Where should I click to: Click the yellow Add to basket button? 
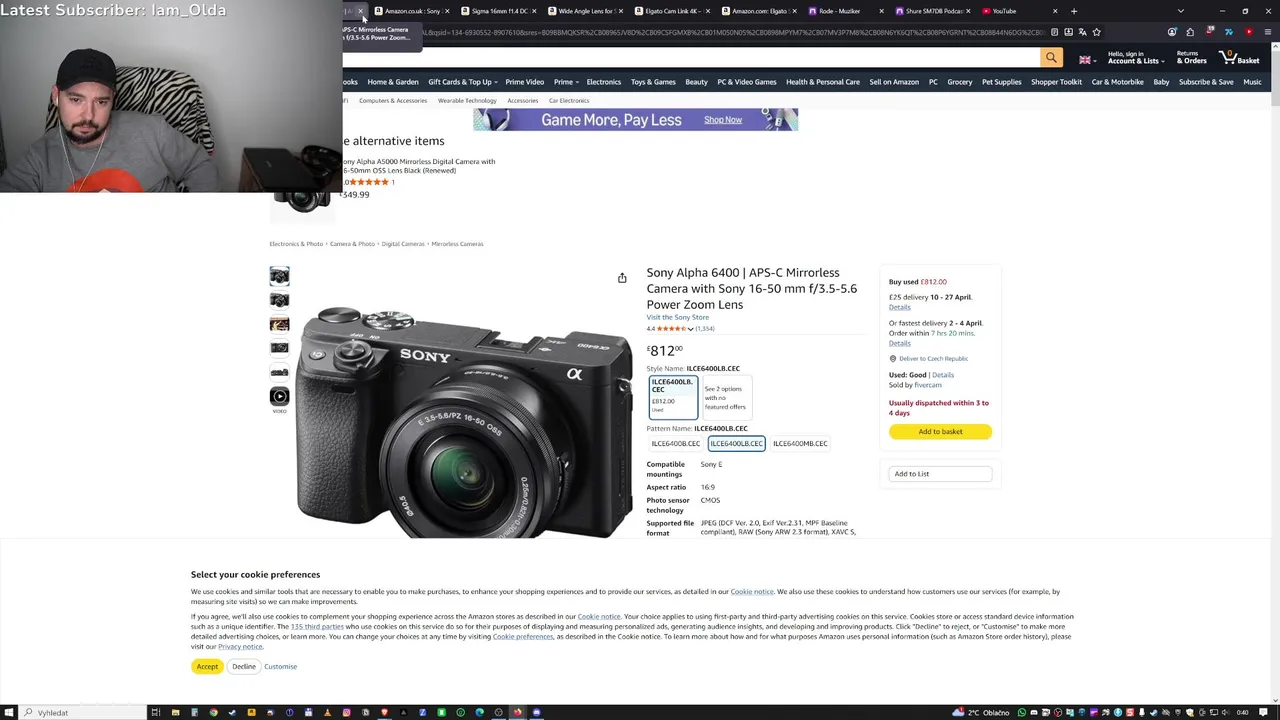[940, 432]
